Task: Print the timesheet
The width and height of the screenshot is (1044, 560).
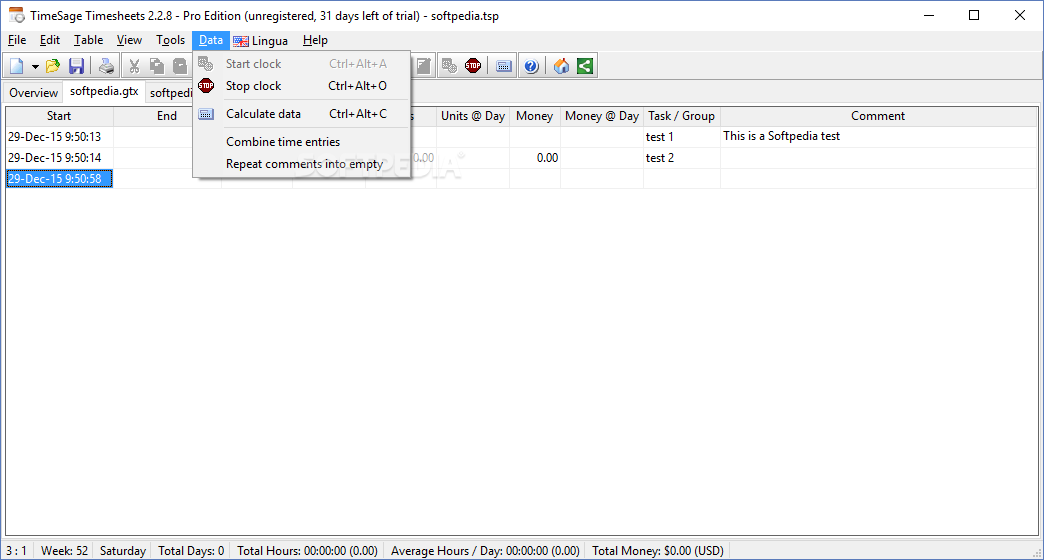Action: [106, 66]
